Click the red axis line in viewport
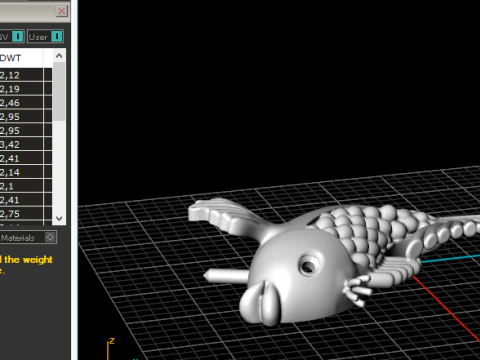Screen dimensions: 480x360 pyautogui.click(x=447, y=308)
